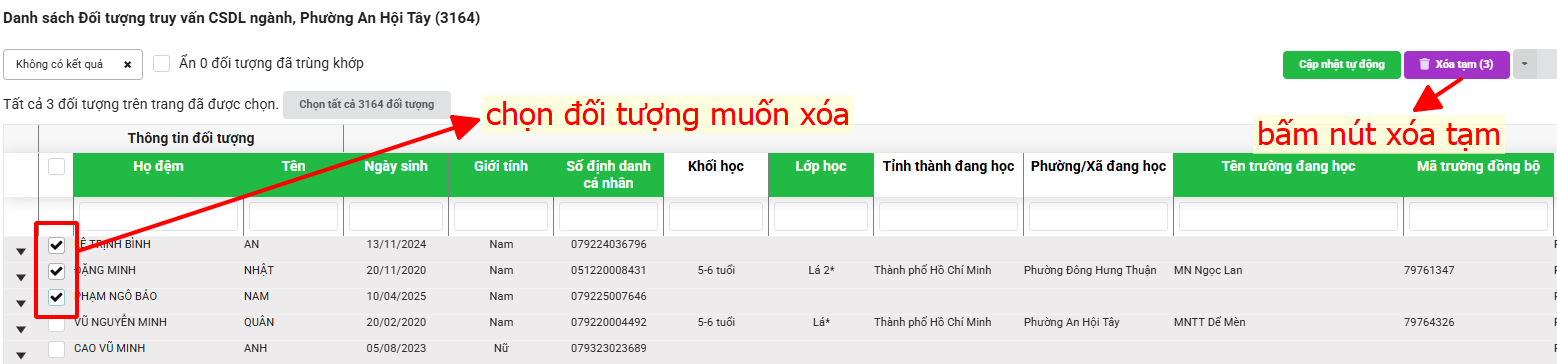Viewport: 1557px width, 364px height.
Task: Click birth date '05/08/2023'
Action: click(396, 348)
